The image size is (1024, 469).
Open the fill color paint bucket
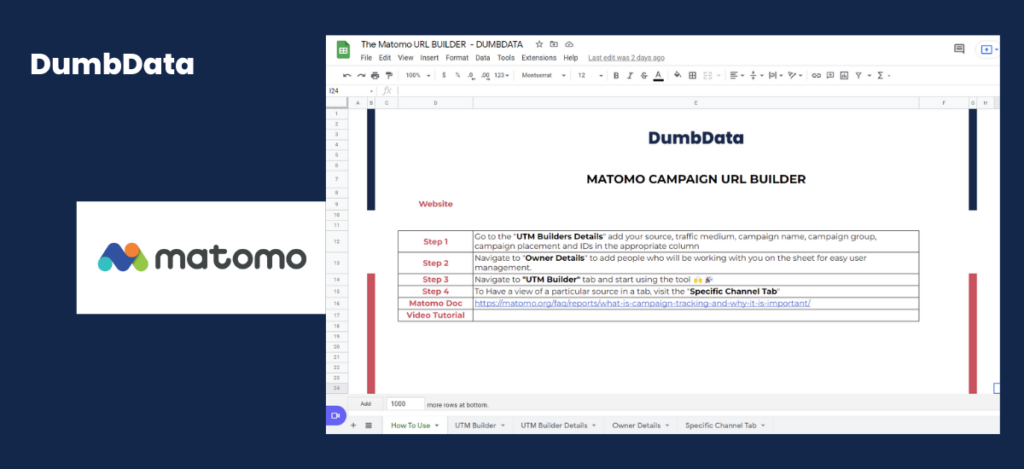pos(677,76)
